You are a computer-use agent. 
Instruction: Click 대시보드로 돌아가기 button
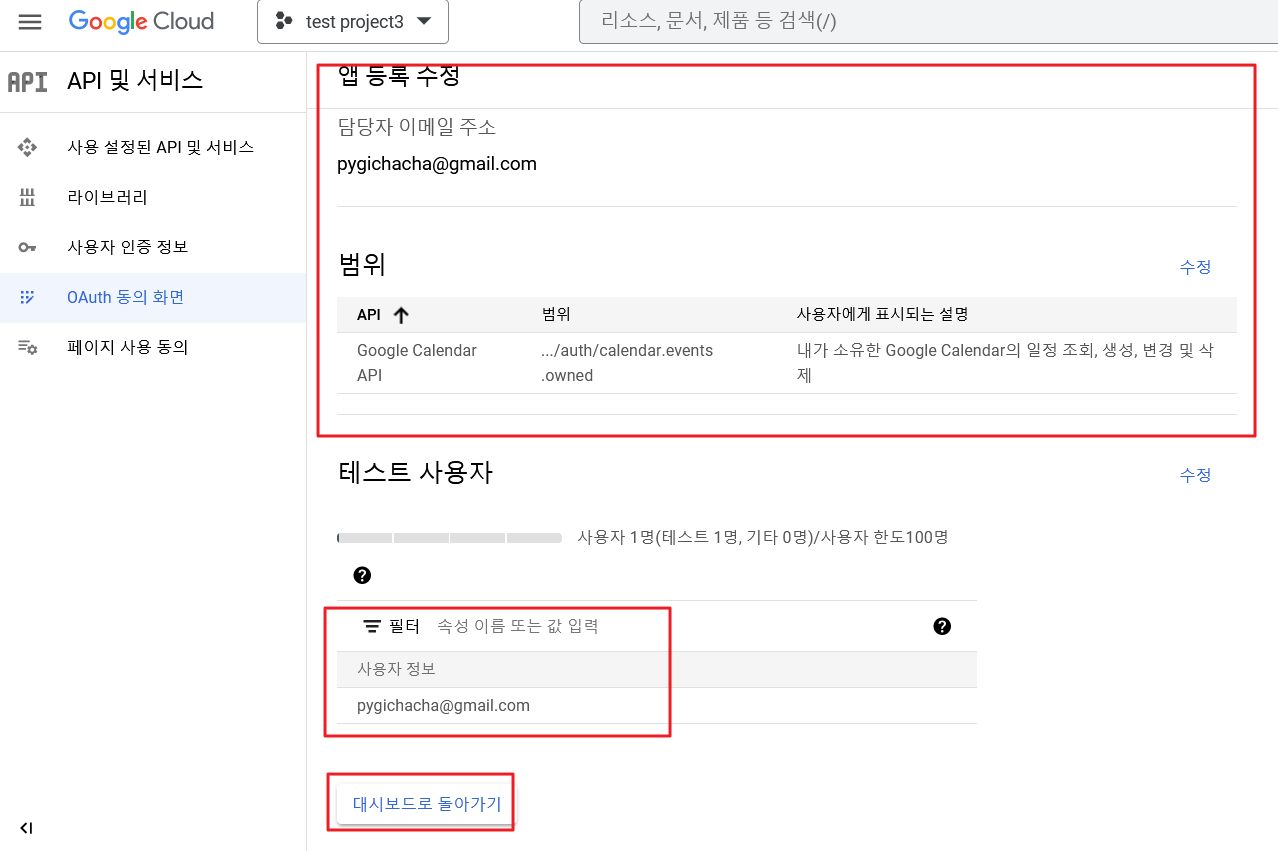point(427,804)
